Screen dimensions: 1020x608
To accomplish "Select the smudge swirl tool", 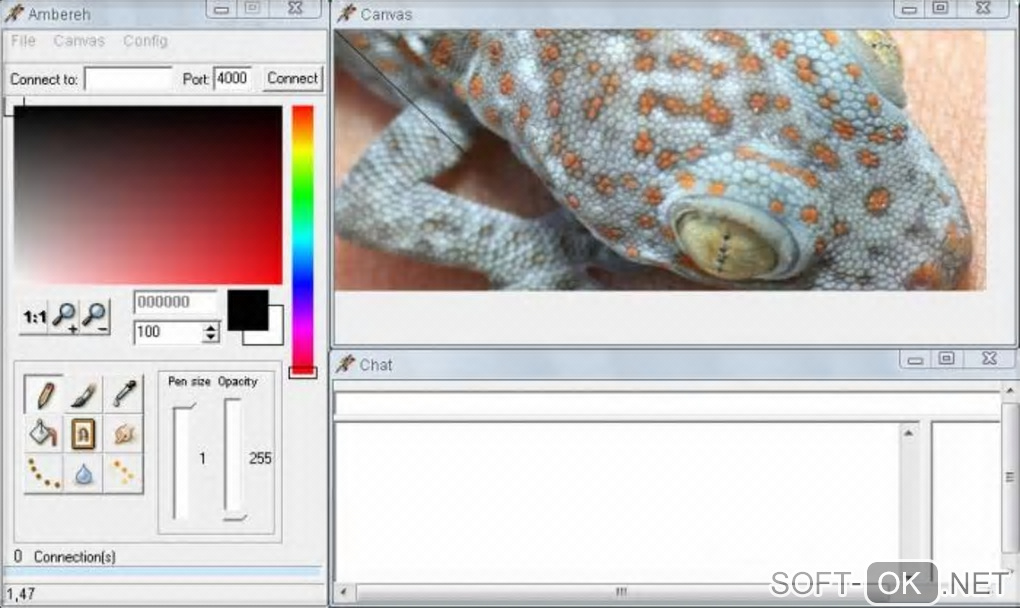I will tap(124, 434).
